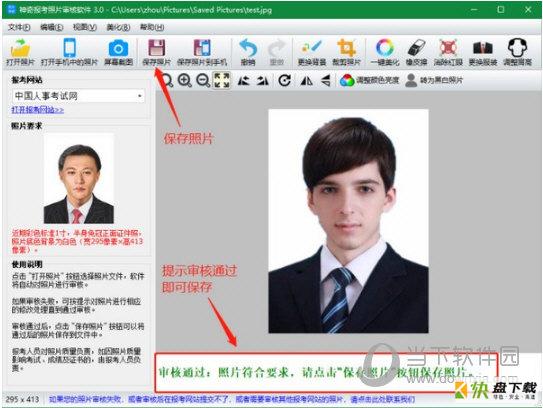Maximize the application window
Viewport: 543px width, 408px height.
[x=500, y=10]
